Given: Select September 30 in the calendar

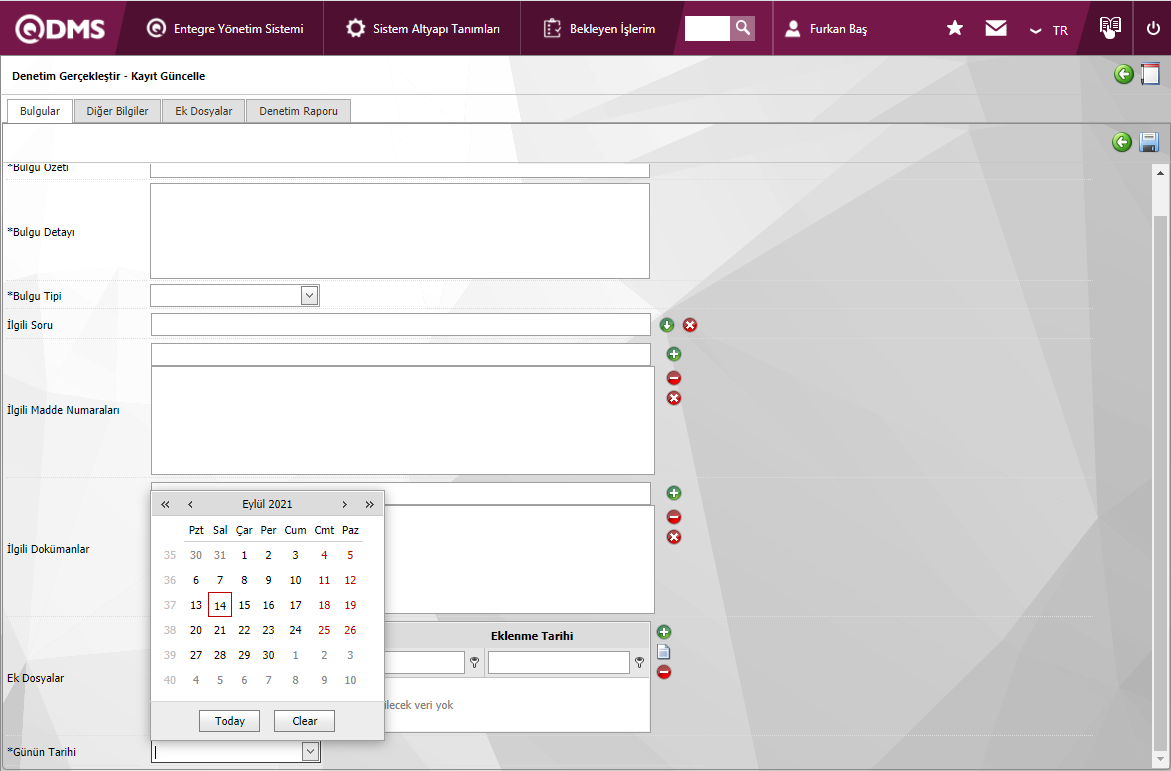Looking at the screenshot, I should tap(268, 655).
